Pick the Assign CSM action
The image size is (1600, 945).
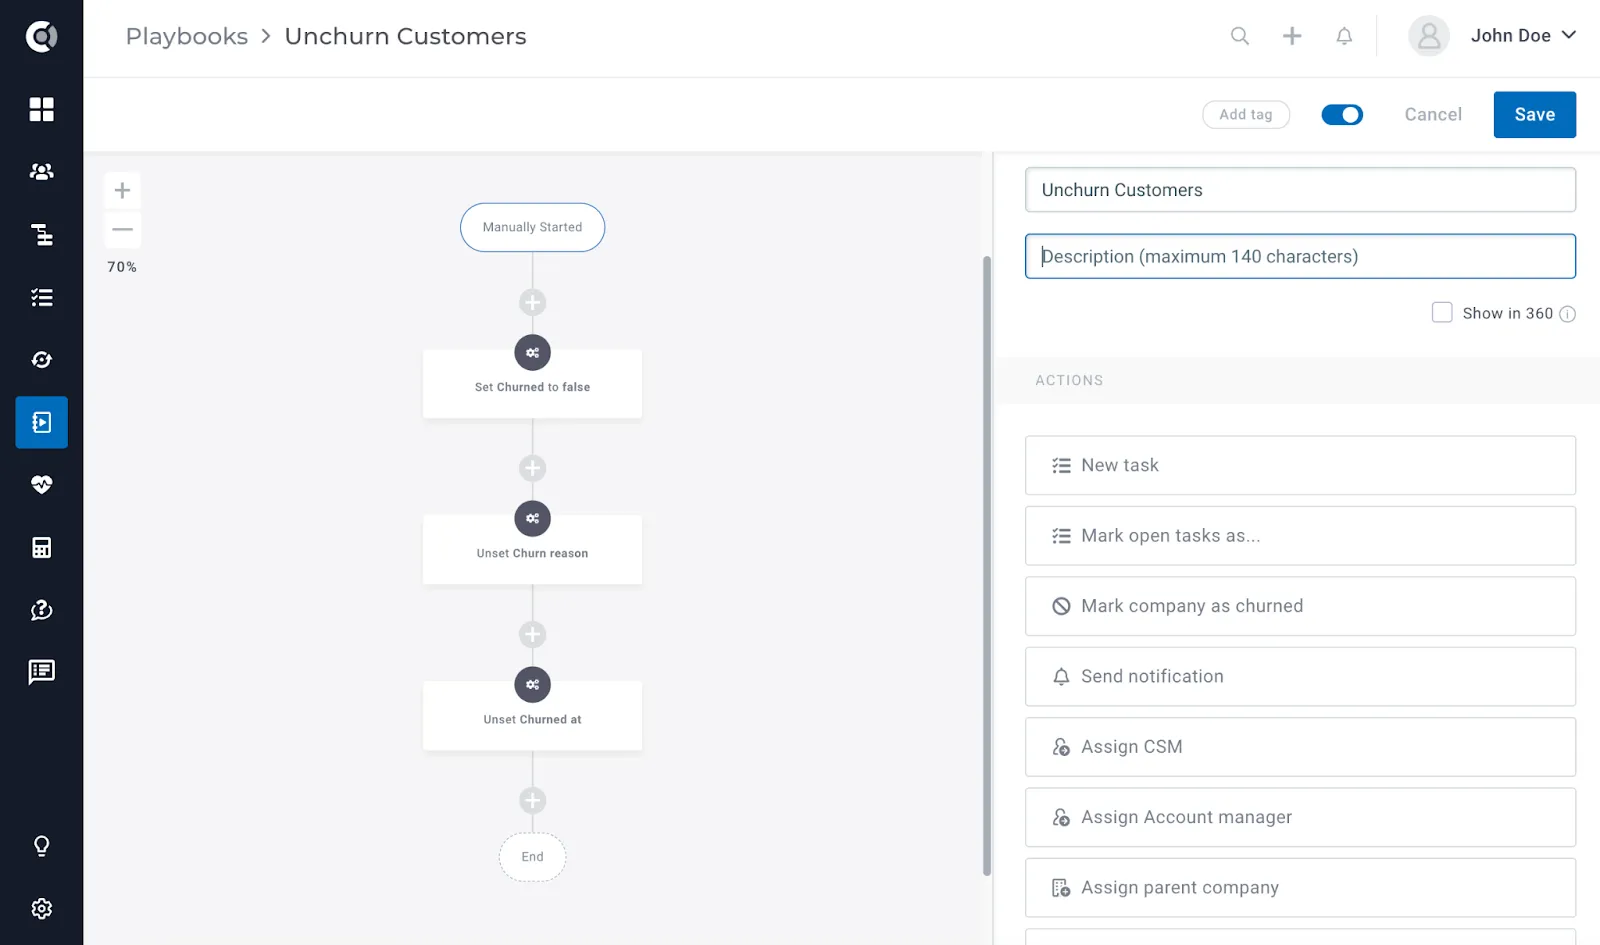[x=1300, y=747]
